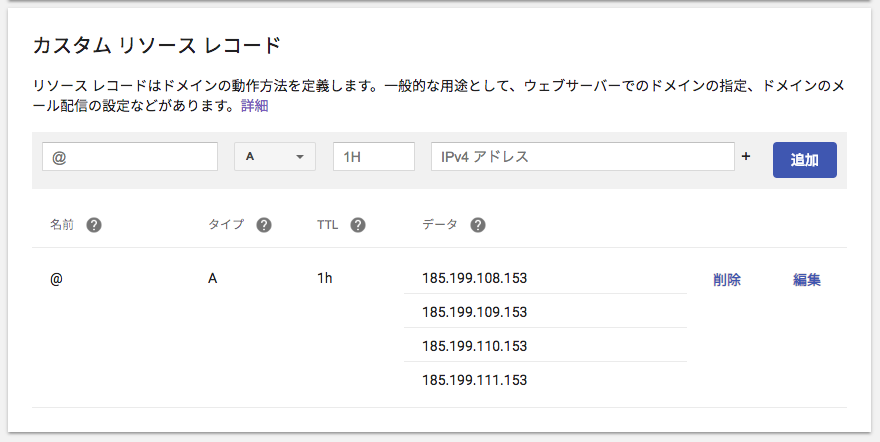Click the help icon beside 名前

pyautogui.click(x=94, y=225)
